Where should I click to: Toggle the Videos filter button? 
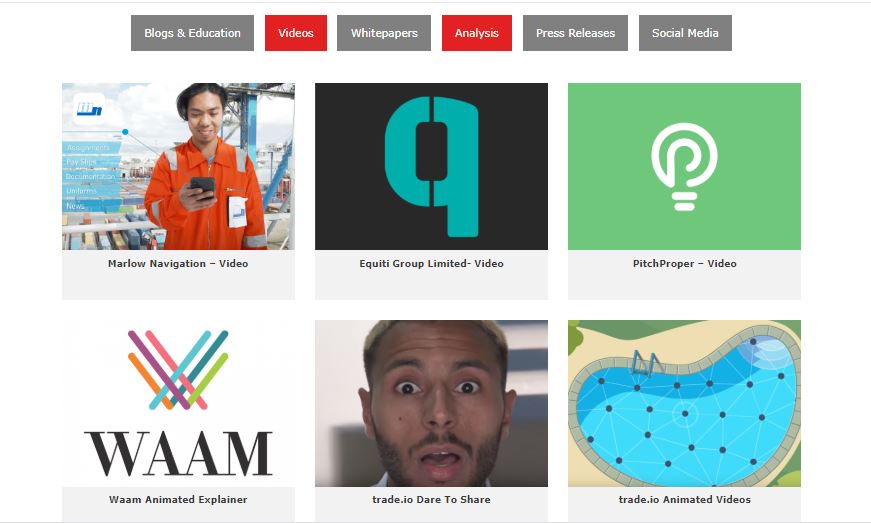(x=296, y=33)
